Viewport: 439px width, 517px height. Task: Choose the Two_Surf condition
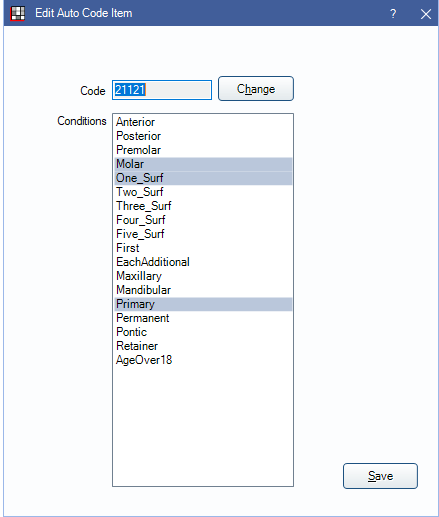coord(203,192)
